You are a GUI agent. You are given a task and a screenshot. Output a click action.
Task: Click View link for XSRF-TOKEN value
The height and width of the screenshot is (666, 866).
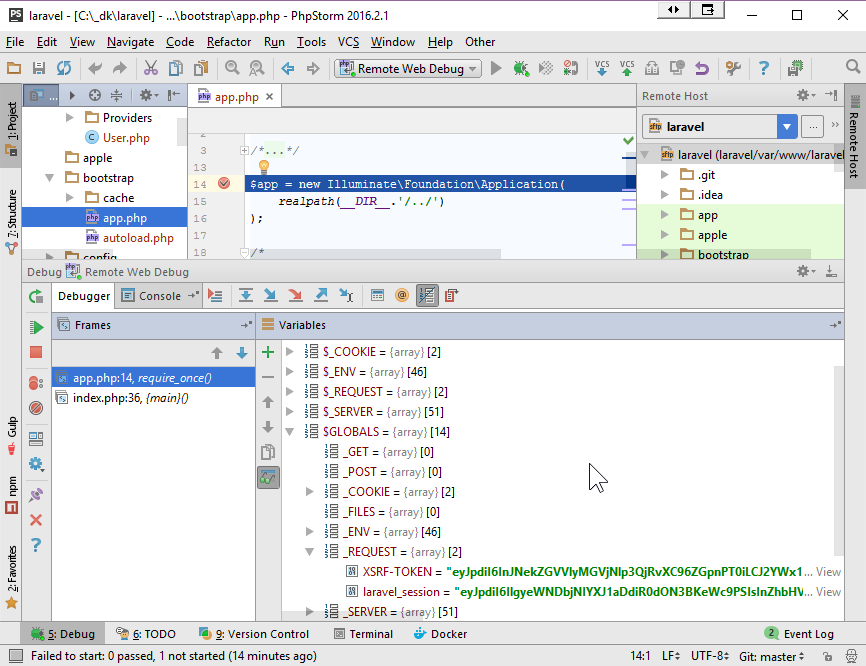[828, 572]
